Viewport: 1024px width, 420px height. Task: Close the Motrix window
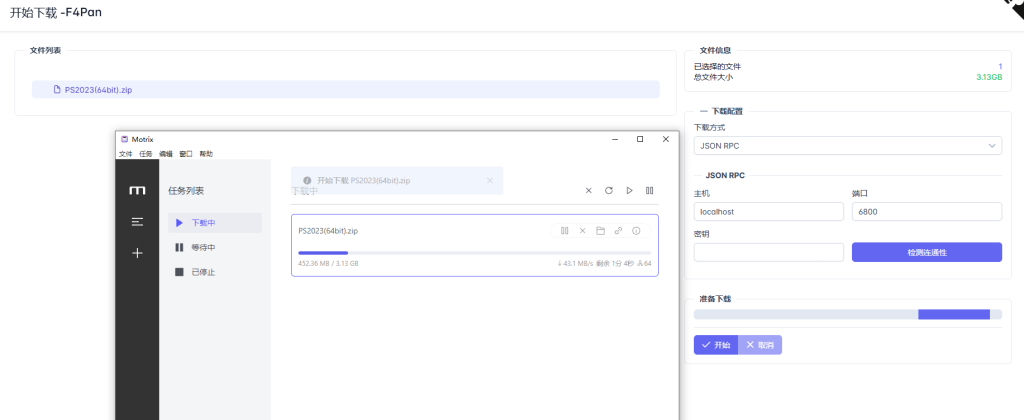click(665, 139)
